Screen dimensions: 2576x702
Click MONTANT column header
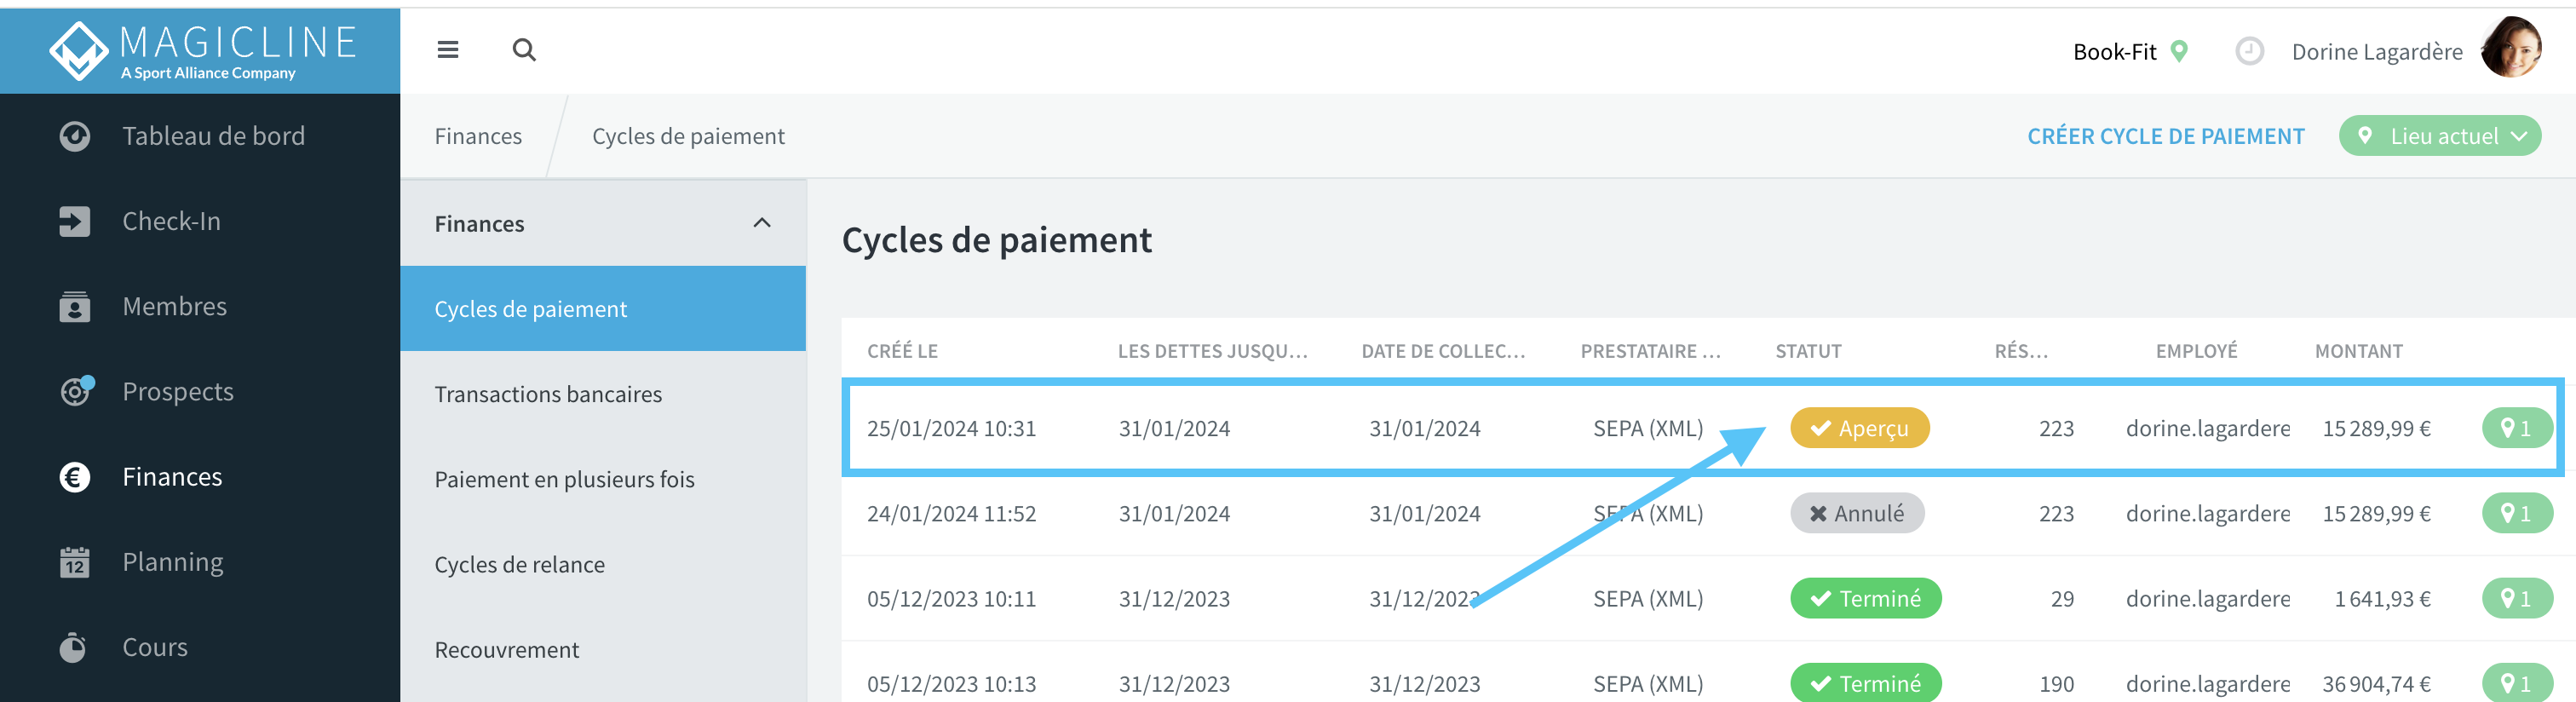2358,351
